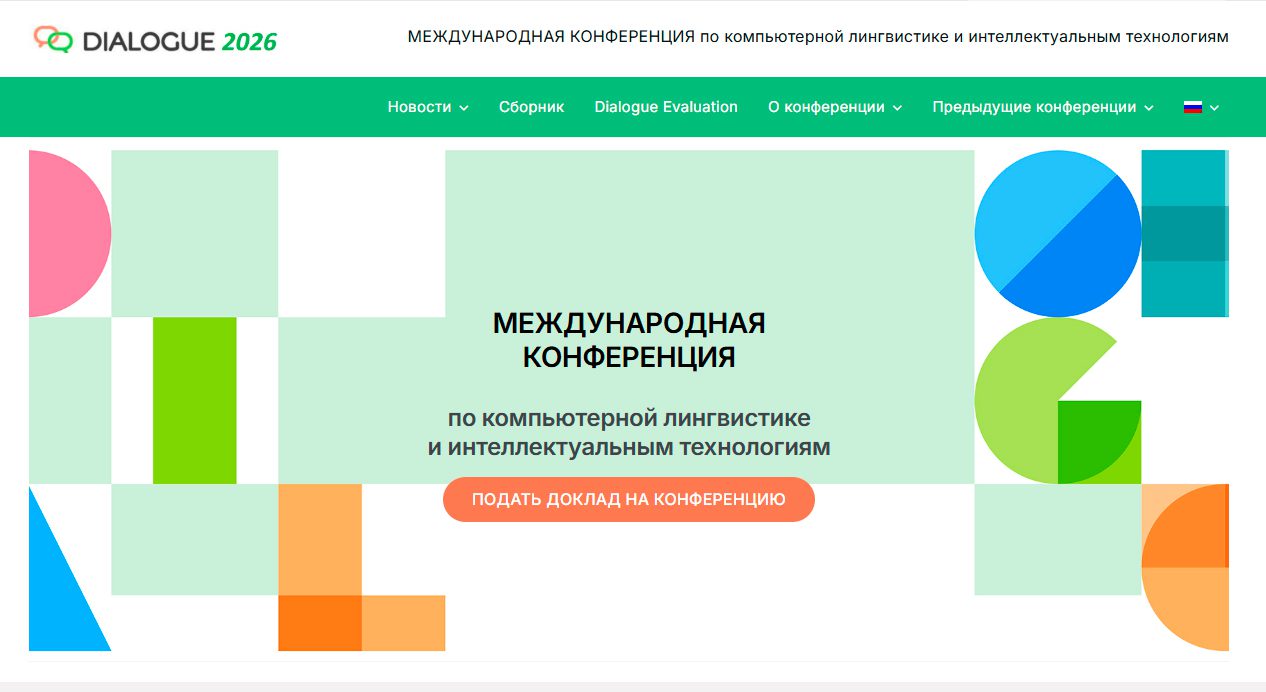Expand the Новости dropdown chevron
Image resolution: width=1266 pixels, height=692 pixels.
click(x=464, y=108)
